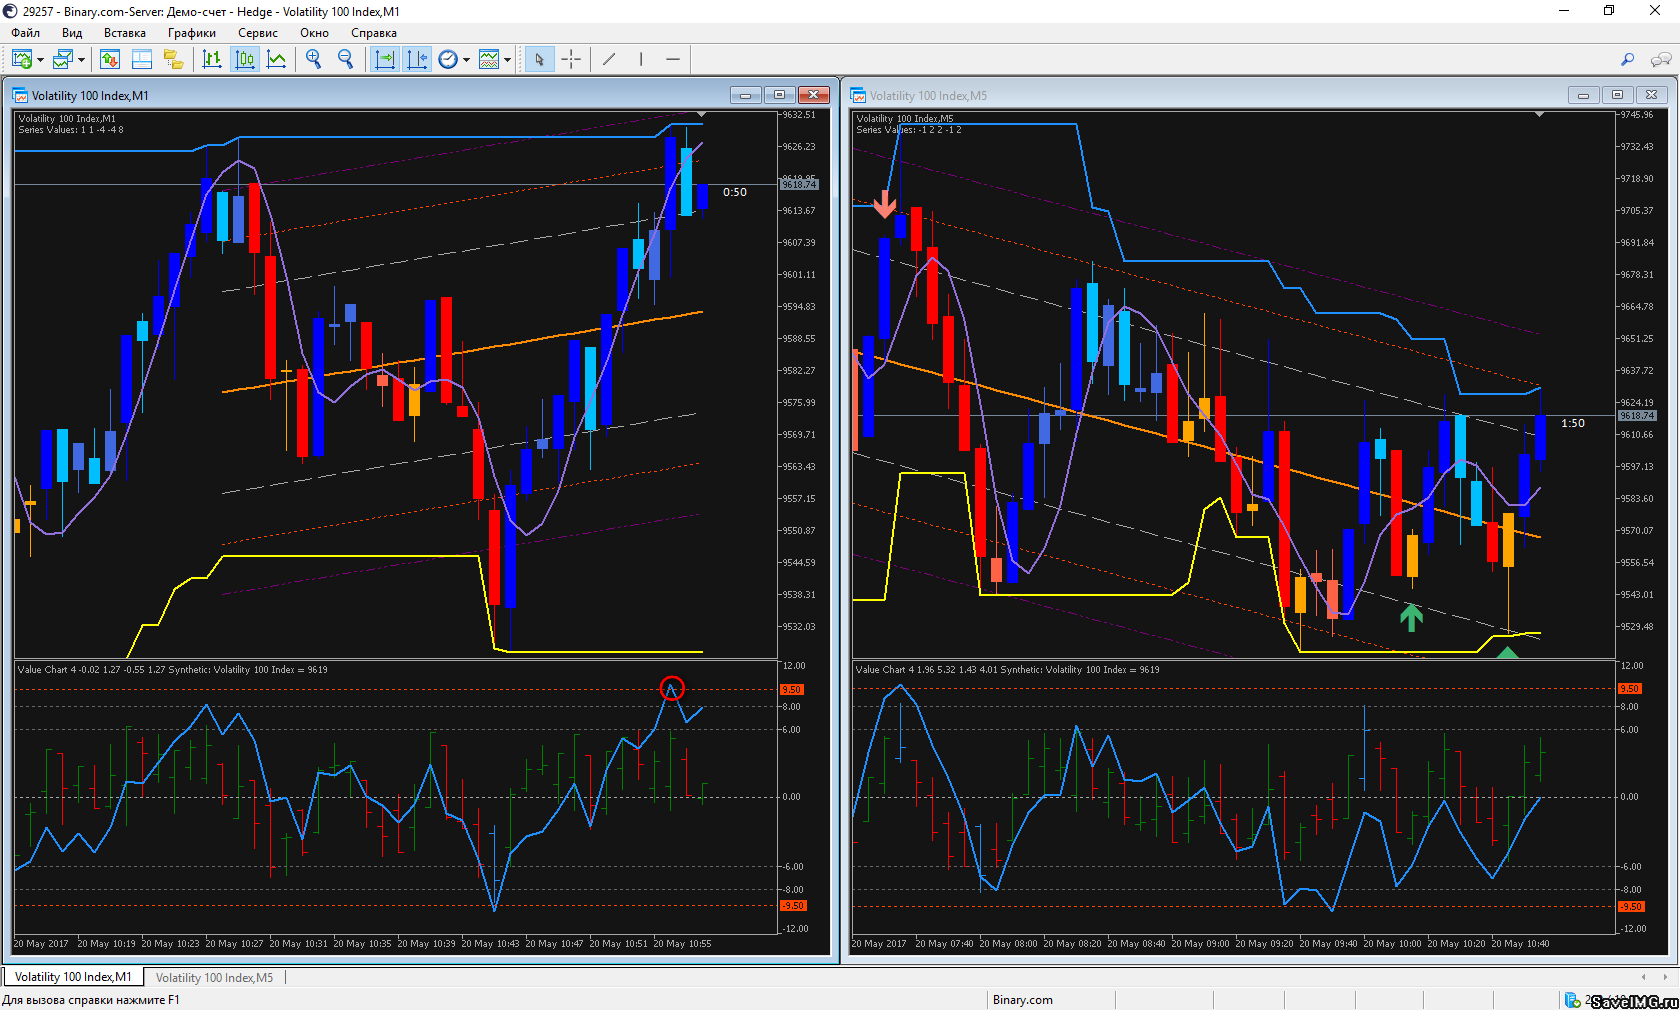The height and width of the screenshot is (1010, 1680).
Task: Click the zoom in magnifier
Action: point(314,60)
